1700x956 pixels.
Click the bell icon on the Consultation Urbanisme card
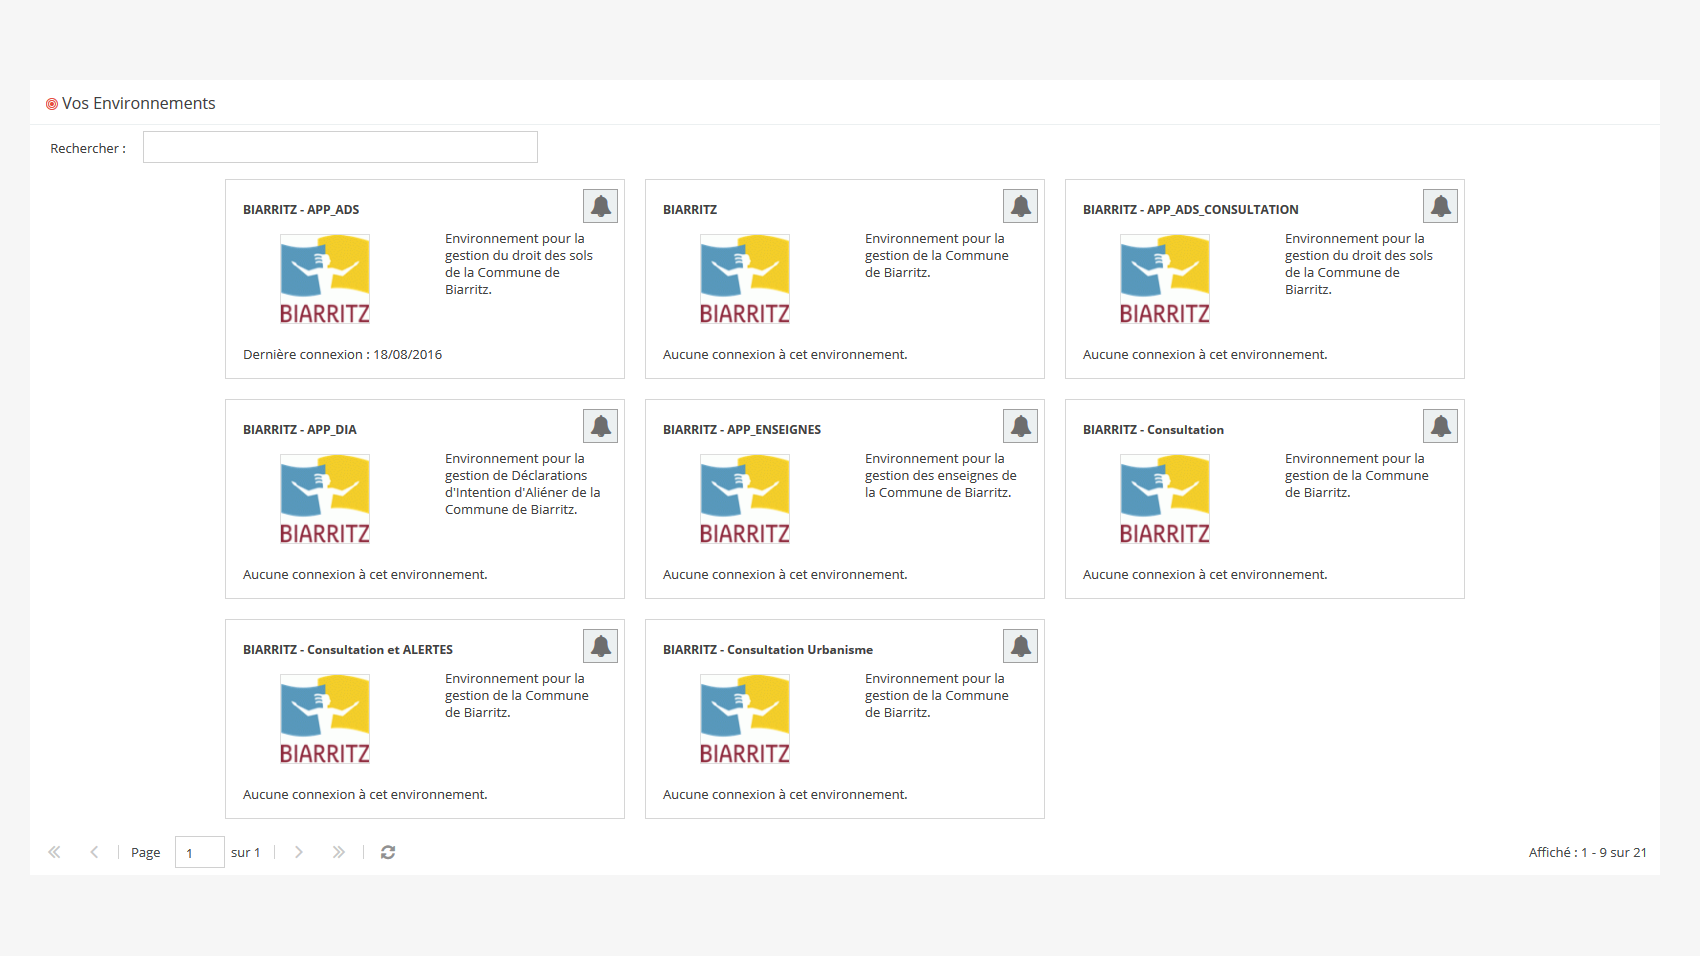pyautogui.click(x=1020, y=646)
